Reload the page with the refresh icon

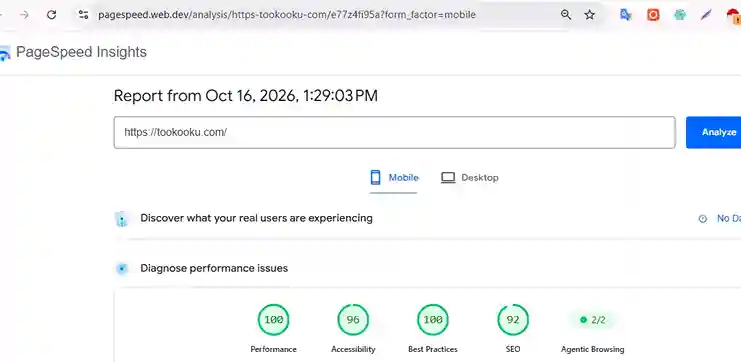point(52,15)
